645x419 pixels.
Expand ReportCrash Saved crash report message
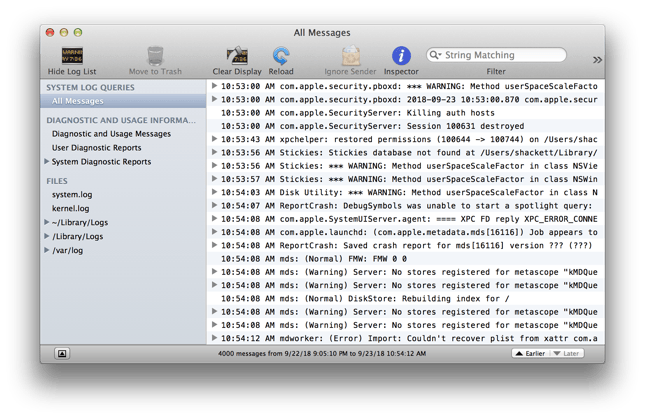coord(214,245)
